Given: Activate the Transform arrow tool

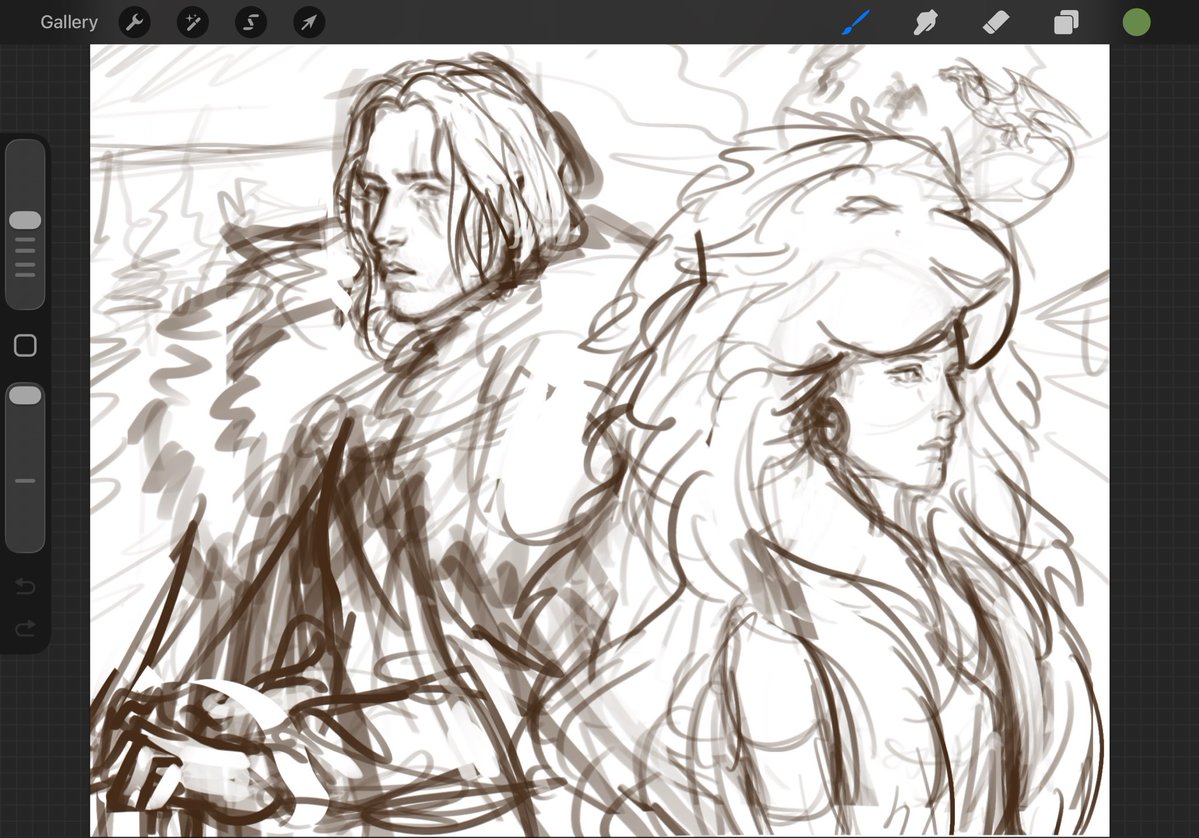Looking at the screenshot, I should pos(309,22).
